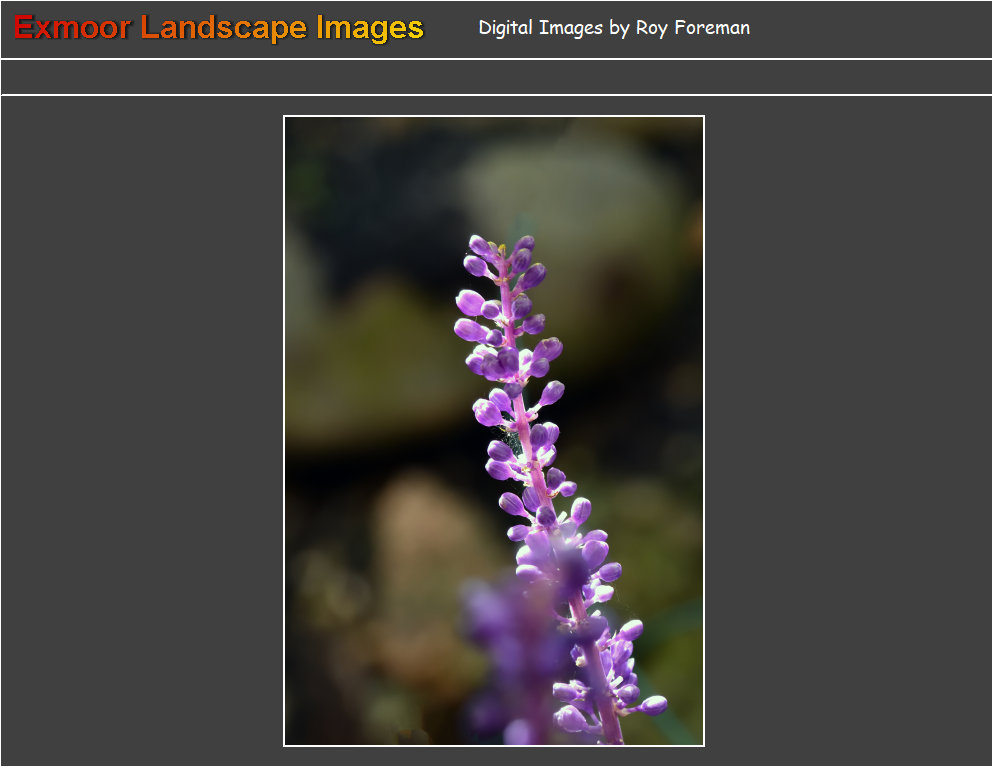993x767 pixels.
Task: Click the empty navigation bar below the header
Action: 496,77
